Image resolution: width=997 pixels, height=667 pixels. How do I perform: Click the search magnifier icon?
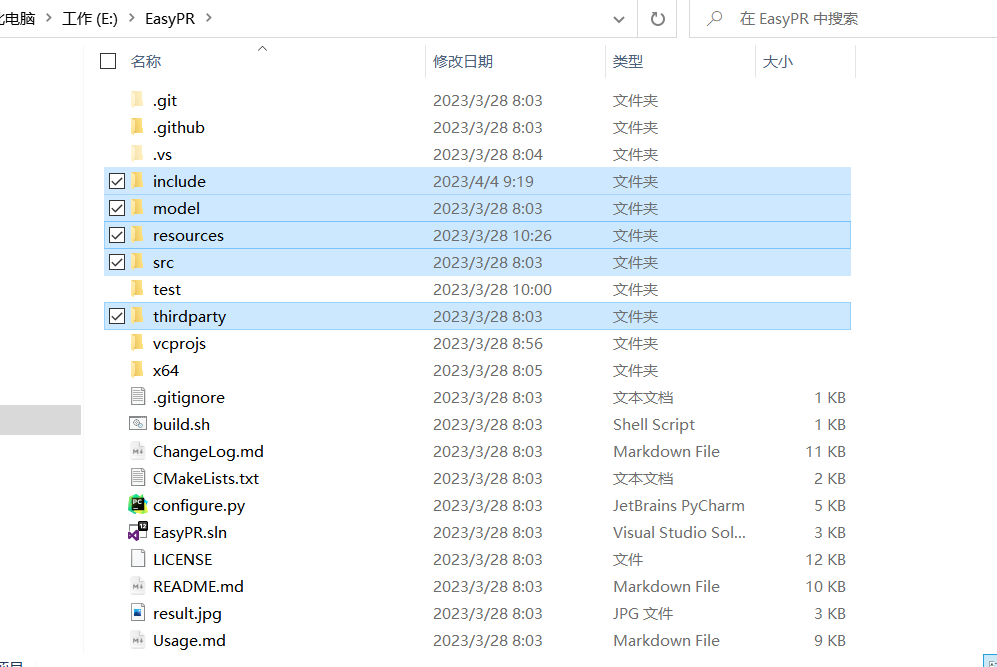[715, 18]
